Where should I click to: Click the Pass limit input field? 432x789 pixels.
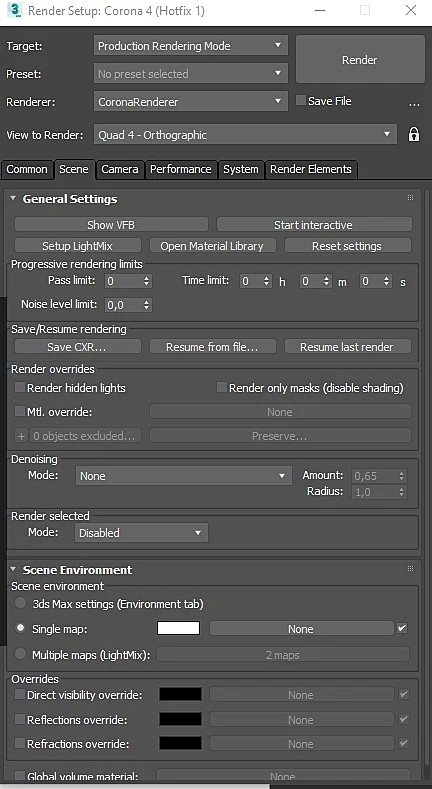click(123, 281)
